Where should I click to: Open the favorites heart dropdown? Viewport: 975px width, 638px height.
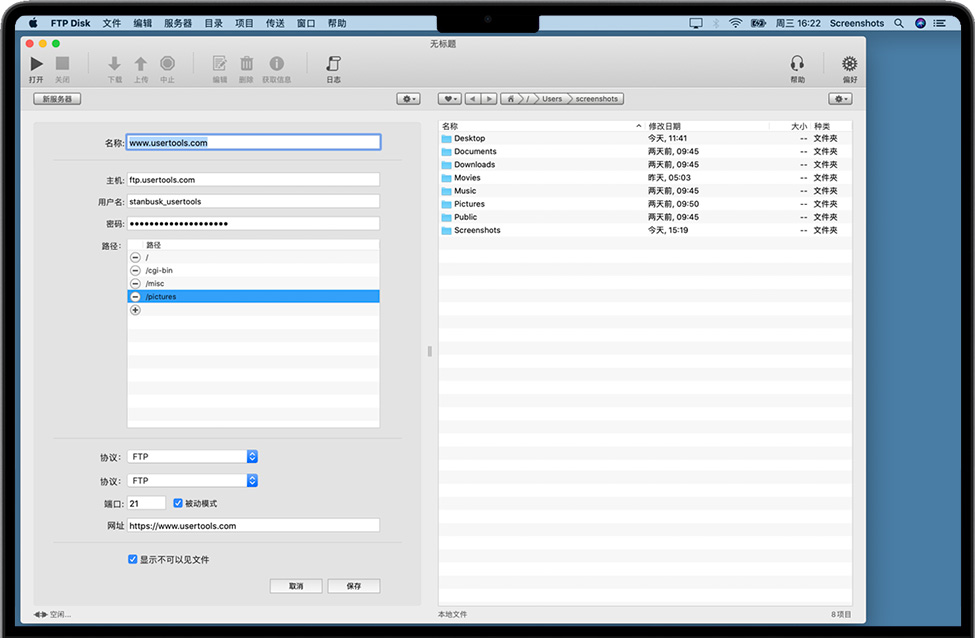pos(449,99)
